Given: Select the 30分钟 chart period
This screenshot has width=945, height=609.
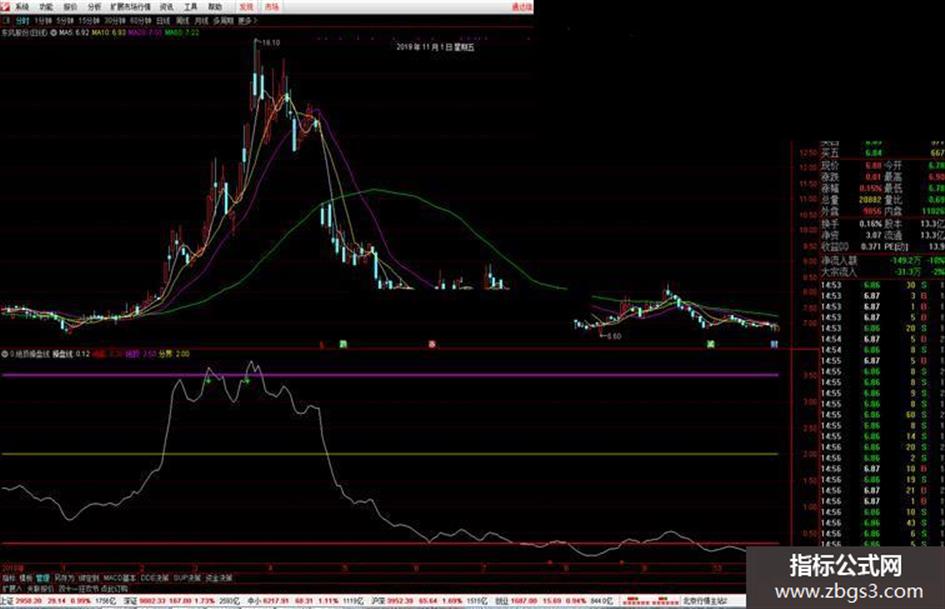Looking at the screenshot, I should click(x=115, y=21).
